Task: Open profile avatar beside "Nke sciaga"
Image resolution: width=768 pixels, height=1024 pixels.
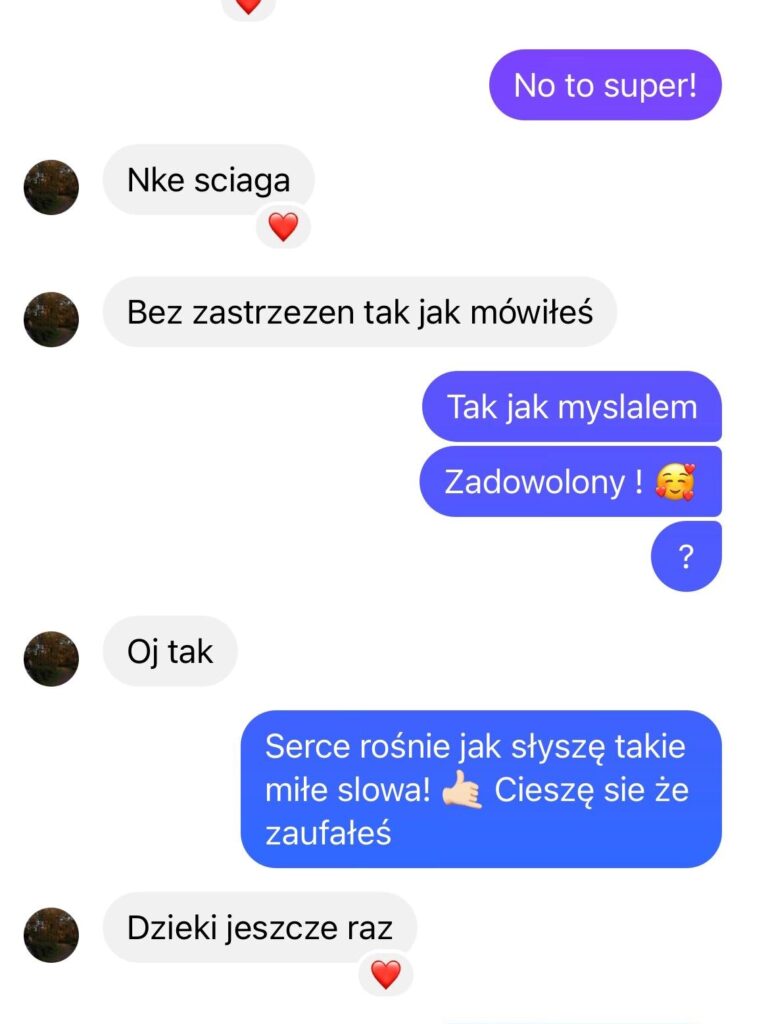Action: [x=51, y=187]
